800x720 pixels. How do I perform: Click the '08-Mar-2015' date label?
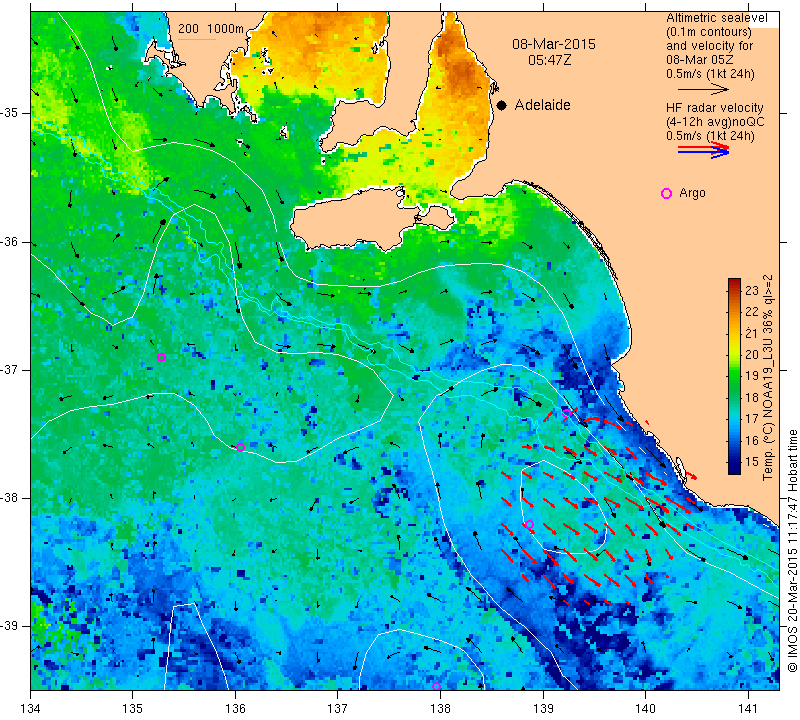pyautogui.click(x=554, y=44)
